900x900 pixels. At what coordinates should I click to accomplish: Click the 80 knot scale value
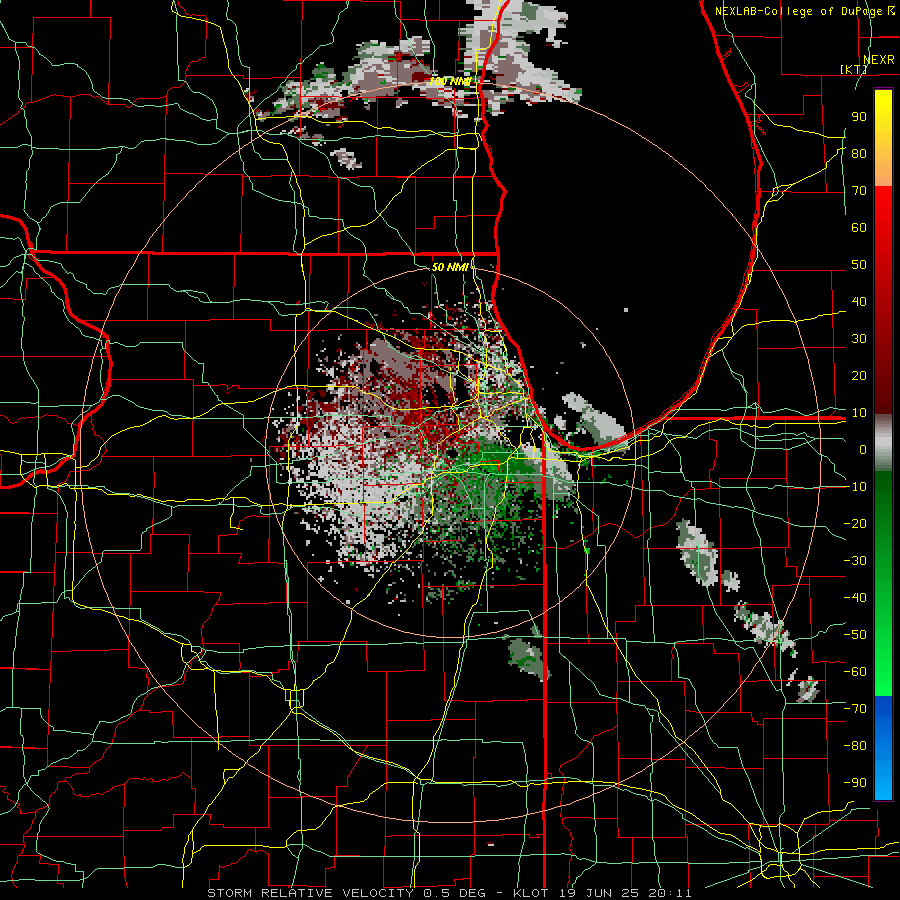859,153
